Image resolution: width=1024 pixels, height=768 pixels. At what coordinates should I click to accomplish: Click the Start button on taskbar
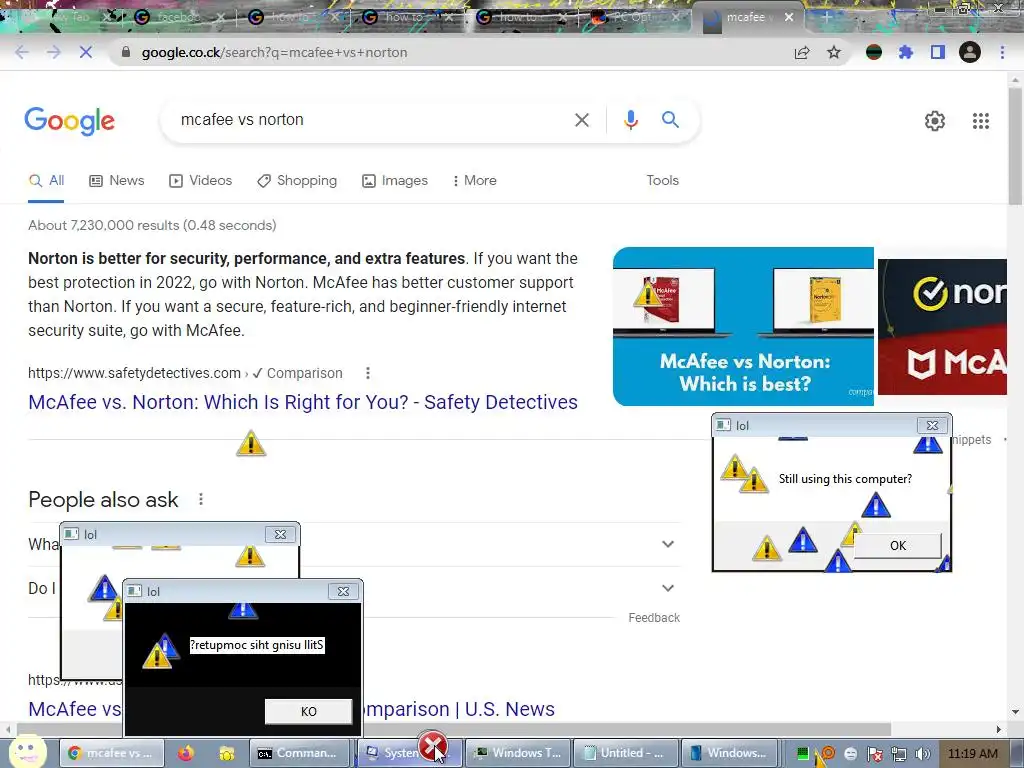(26, 752)
